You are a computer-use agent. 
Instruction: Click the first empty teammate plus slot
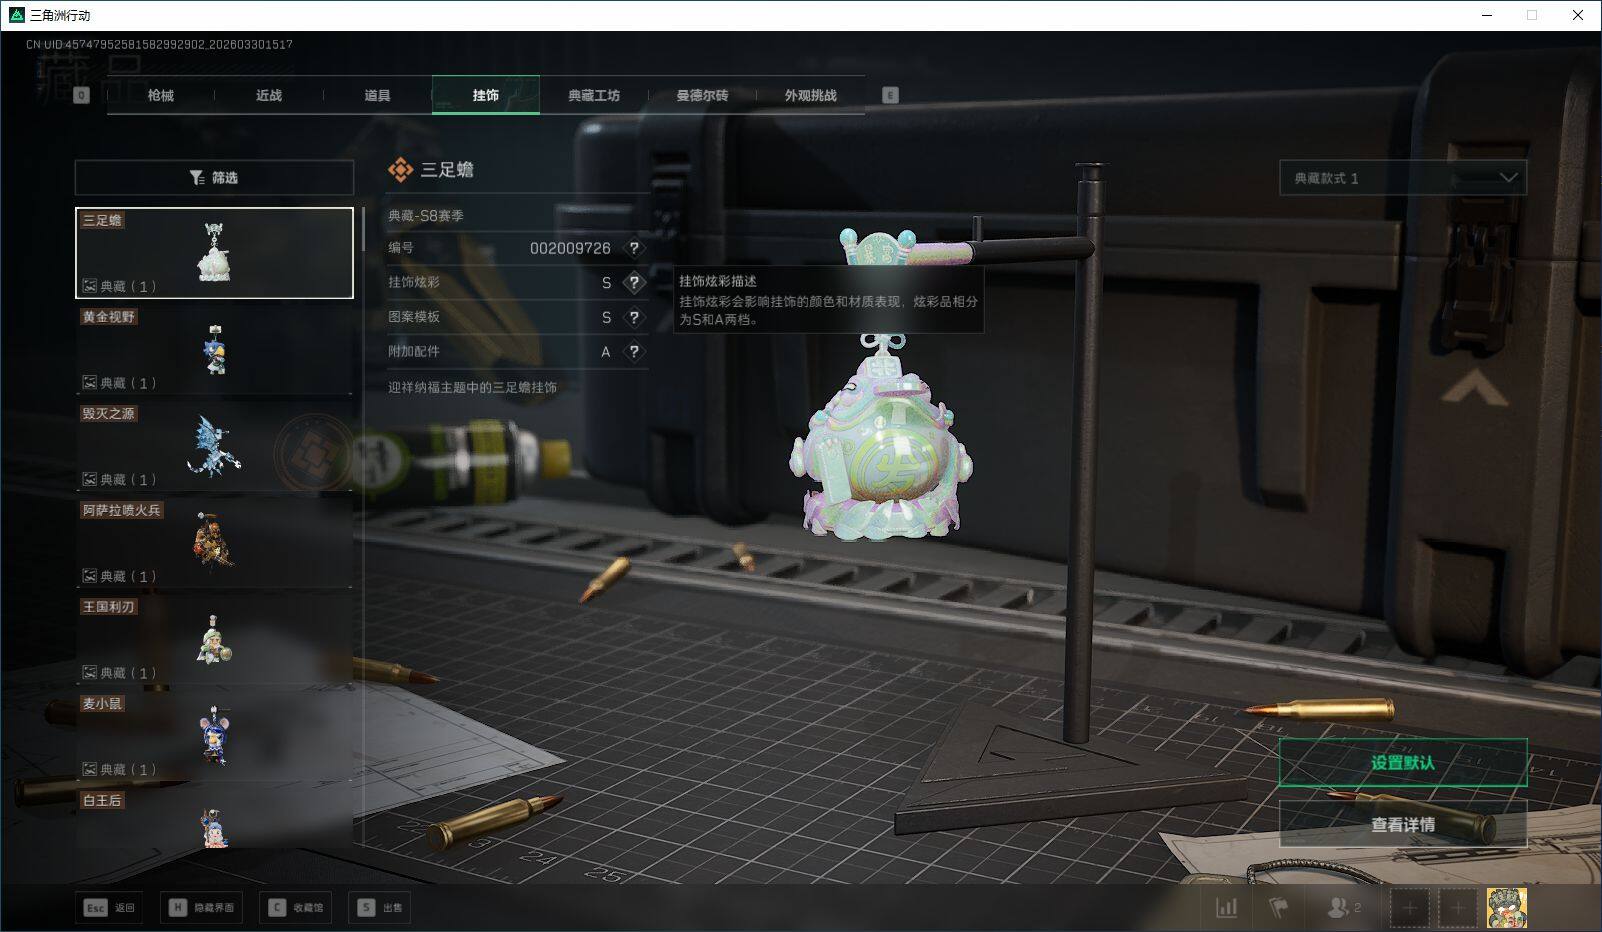click(x=1409, y=907)
